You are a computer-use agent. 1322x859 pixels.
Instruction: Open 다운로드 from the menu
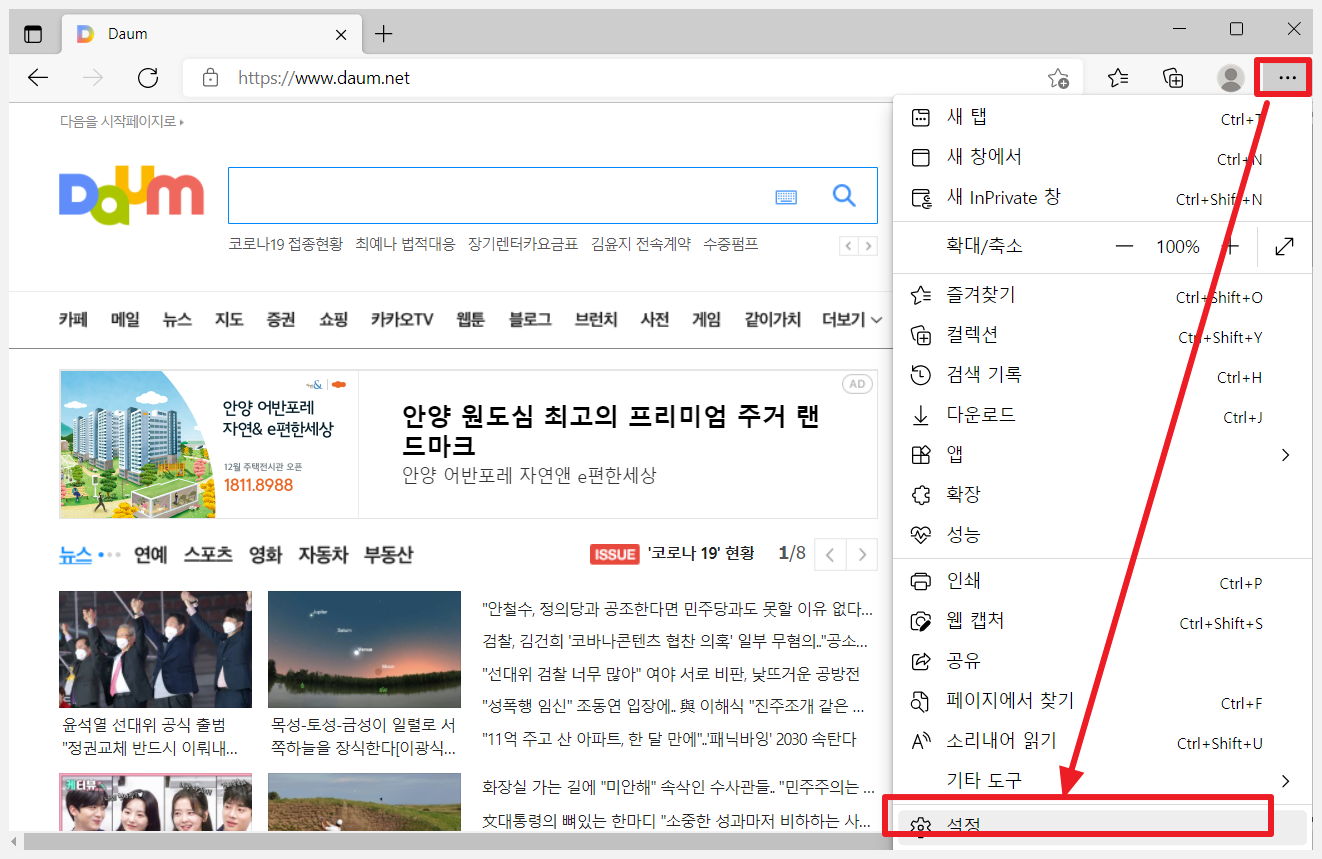[1102, 416]
